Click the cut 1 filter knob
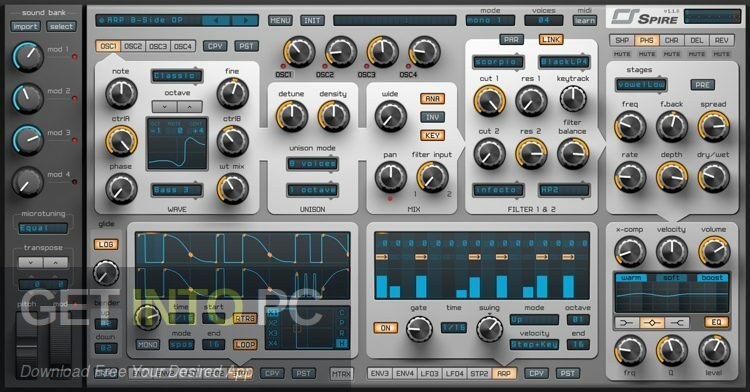Image resolution: width=750 pixels, height=392 pixels. coord(489,101)
